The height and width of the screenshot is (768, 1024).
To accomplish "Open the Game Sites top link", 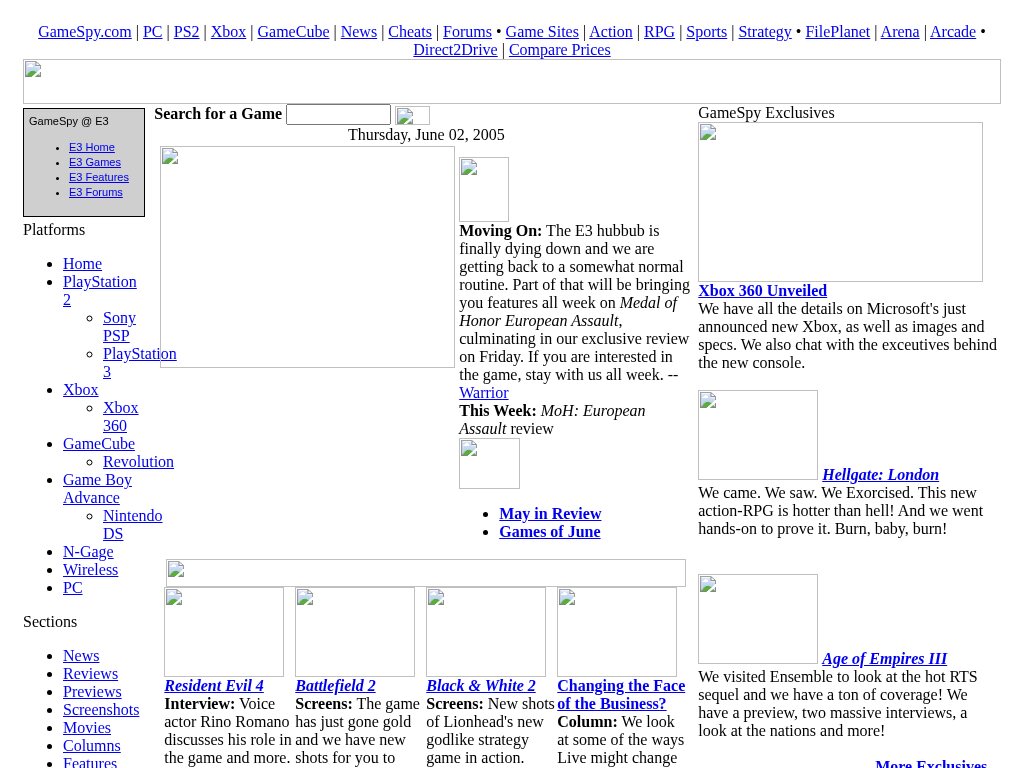I will (542, 31).
